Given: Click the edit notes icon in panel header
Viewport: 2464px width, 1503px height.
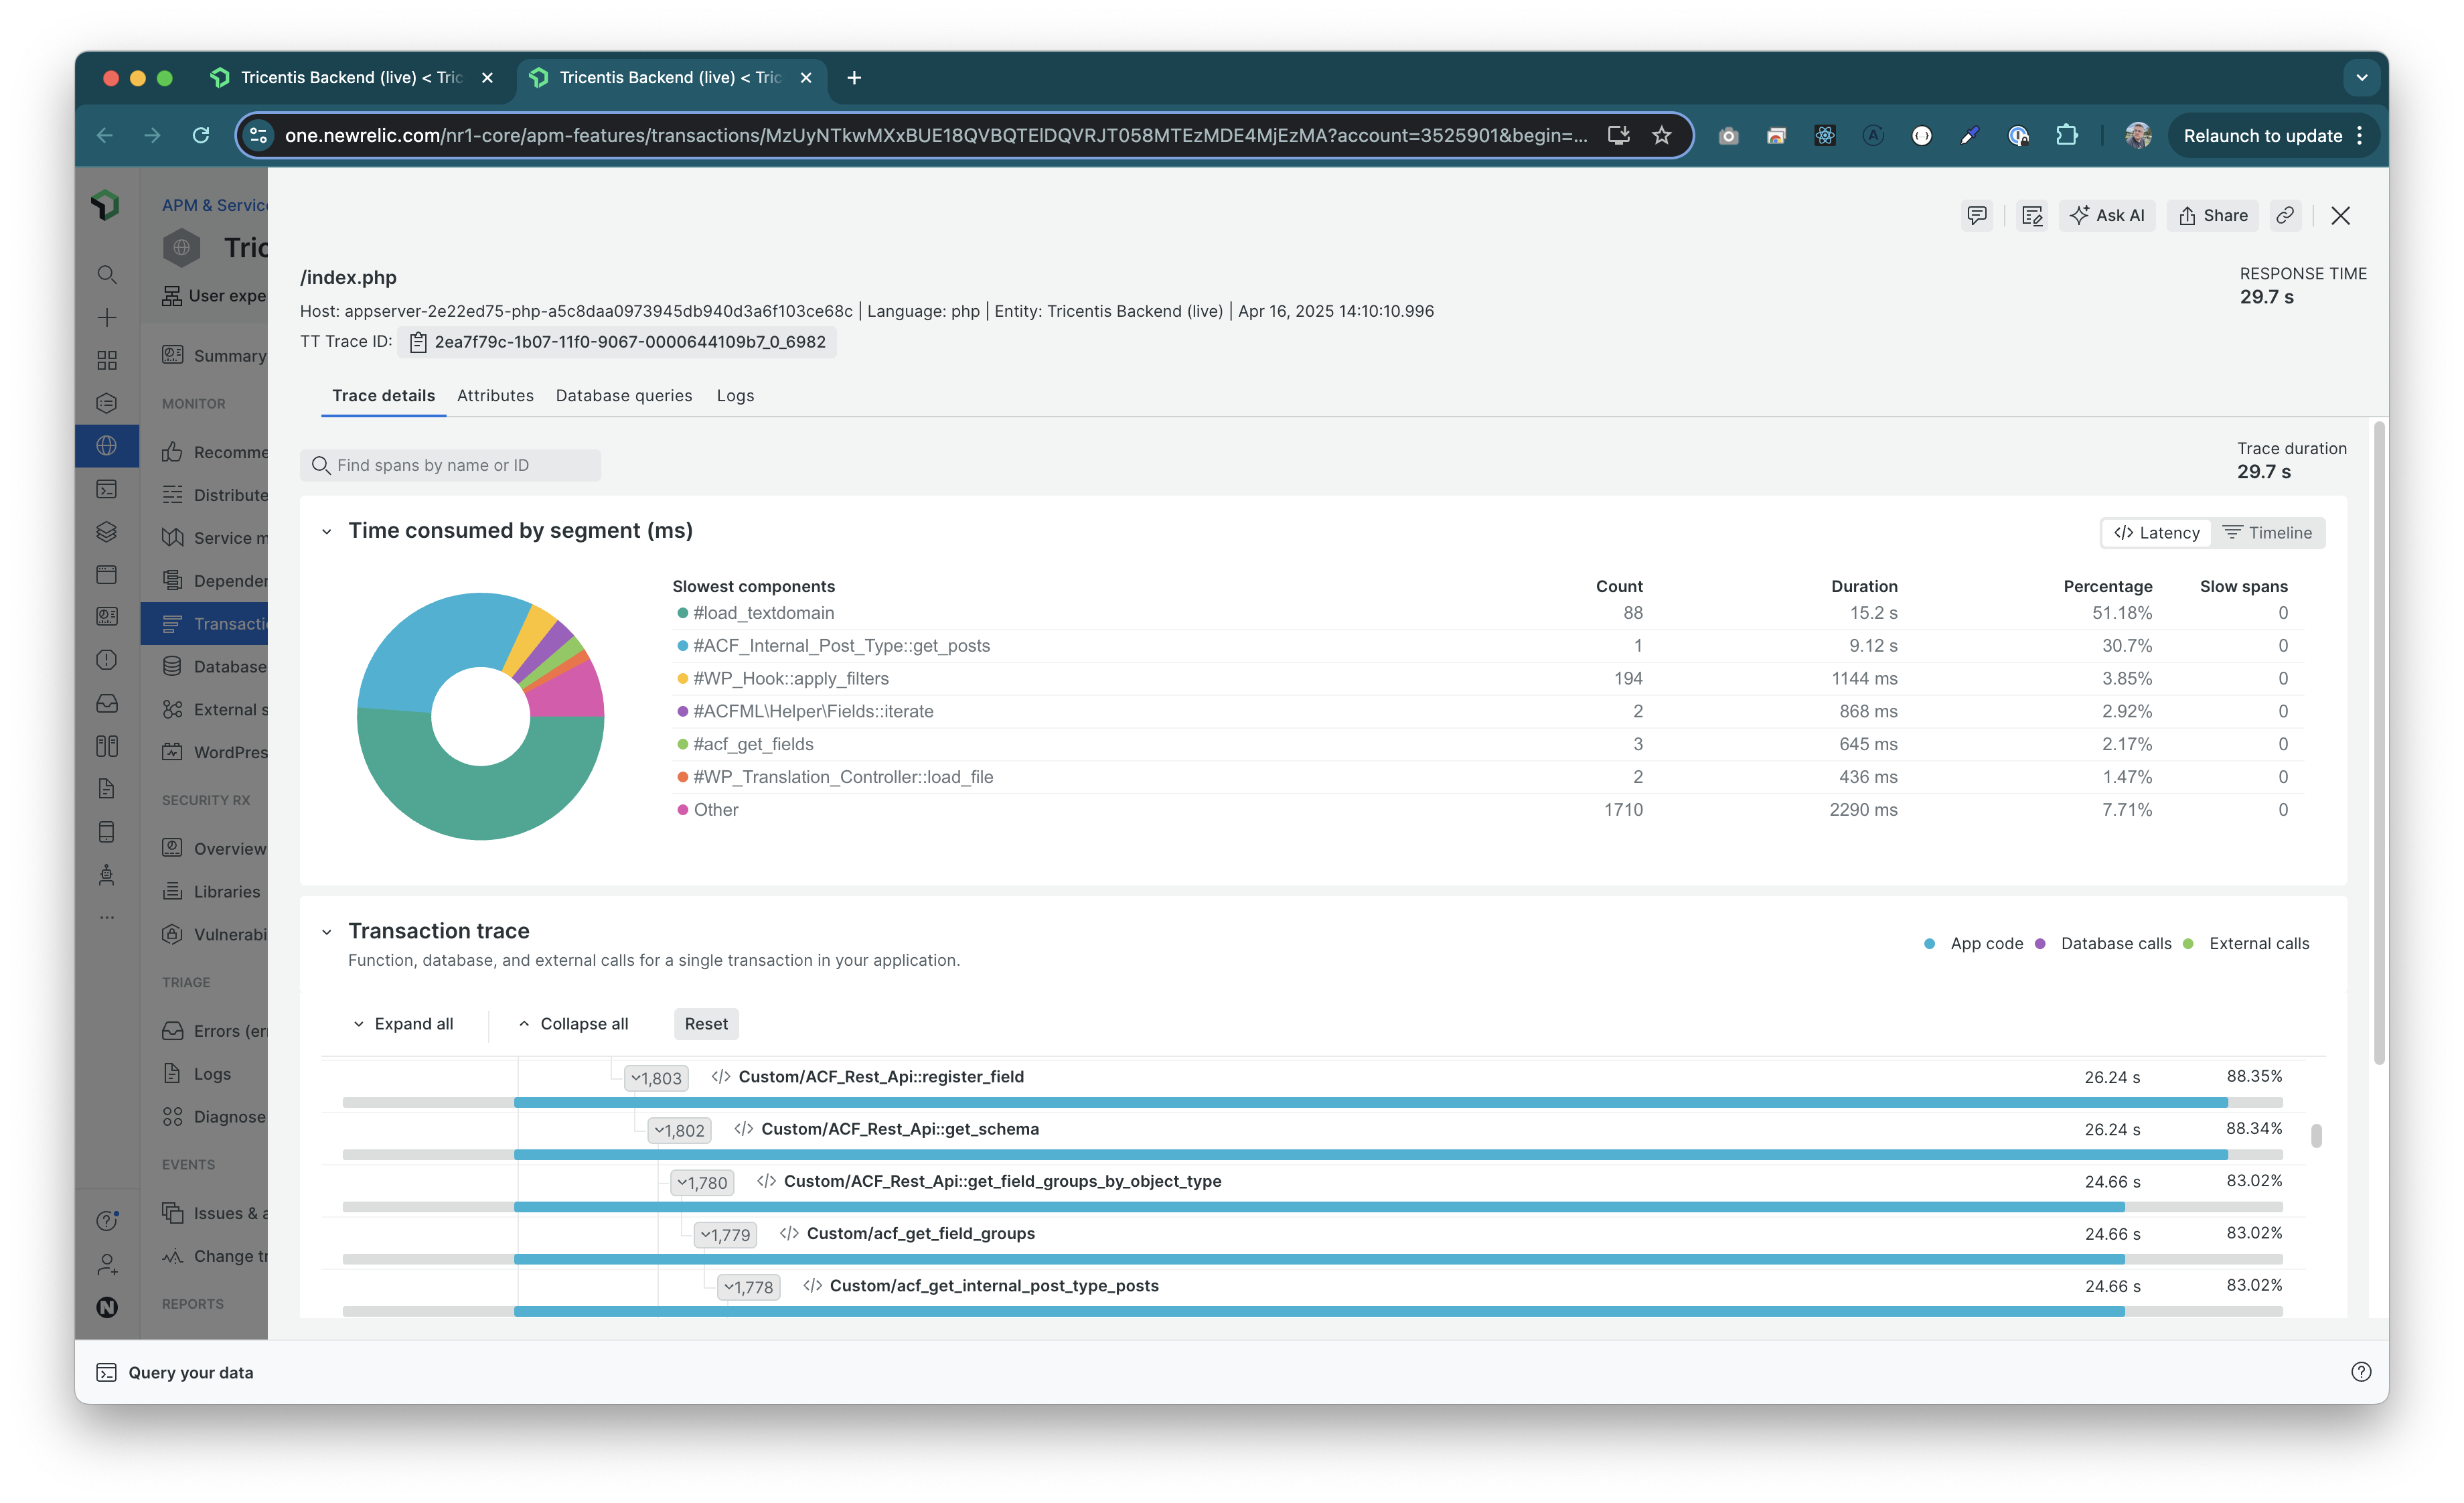Looking at the screenshot, I should (2031, 215).
